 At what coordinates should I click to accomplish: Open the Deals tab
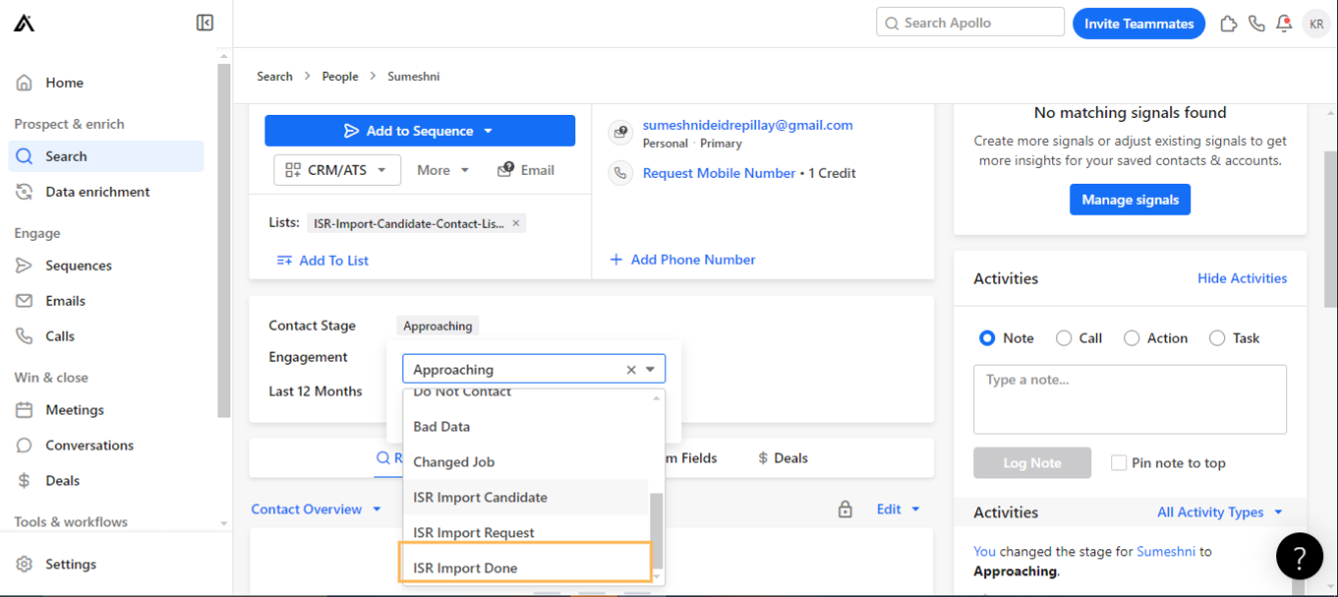coord(783,458)
